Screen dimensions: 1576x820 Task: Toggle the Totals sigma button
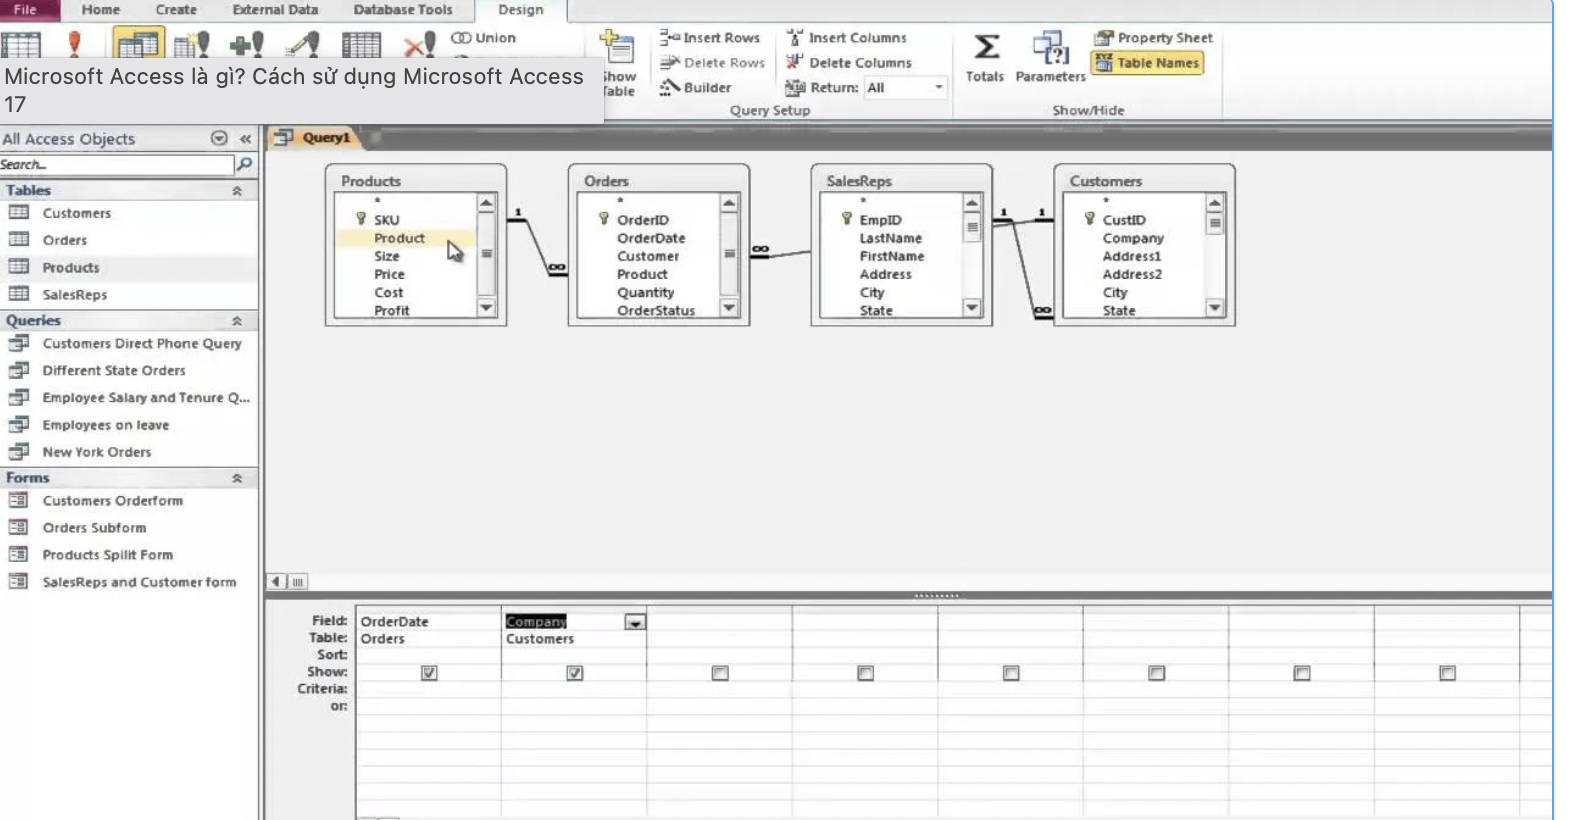coord(985,56)
